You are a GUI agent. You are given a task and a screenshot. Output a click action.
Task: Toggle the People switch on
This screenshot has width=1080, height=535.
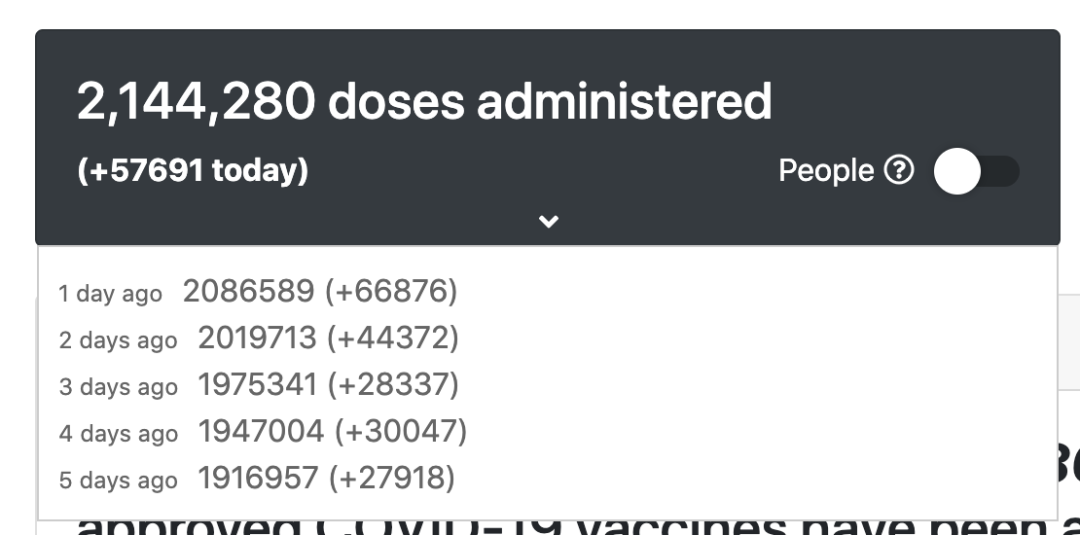coord(976,171)
